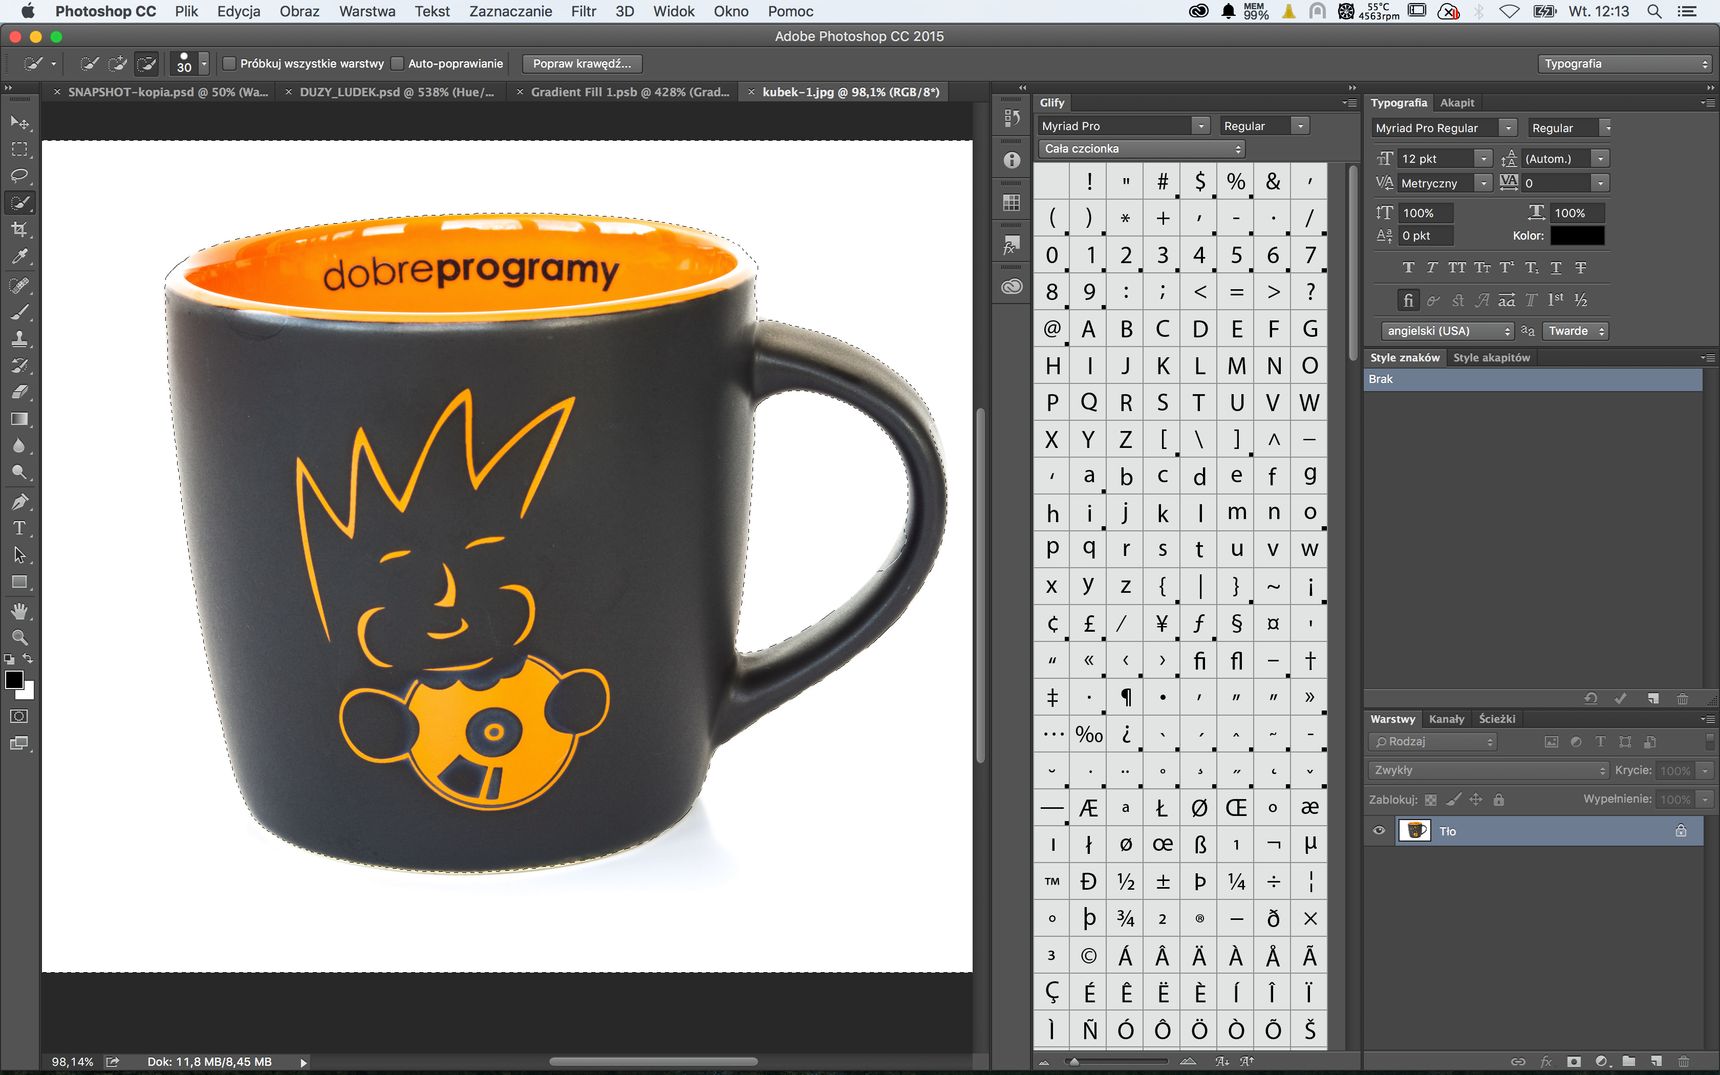Select the Hand tool

(19, 611)
